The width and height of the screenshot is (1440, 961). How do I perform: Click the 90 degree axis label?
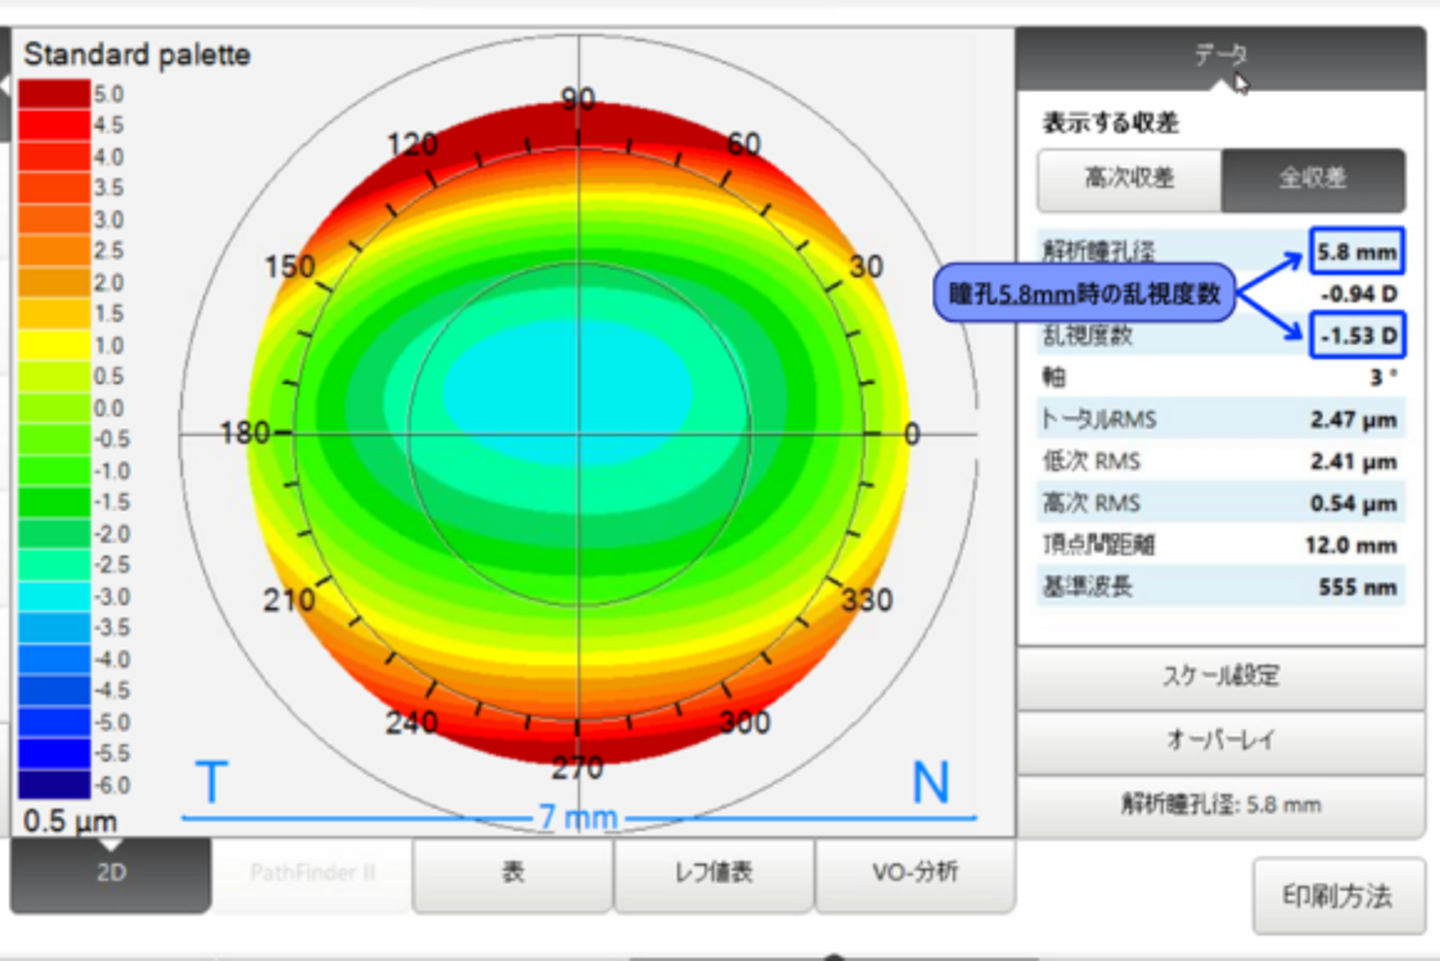(x=578, y=99)
